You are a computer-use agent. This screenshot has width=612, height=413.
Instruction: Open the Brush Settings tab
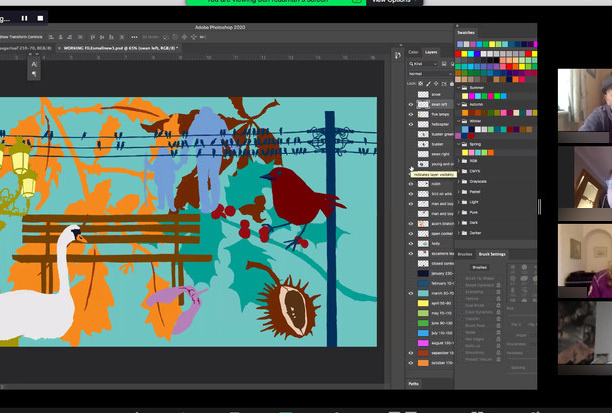click(490, 254)
